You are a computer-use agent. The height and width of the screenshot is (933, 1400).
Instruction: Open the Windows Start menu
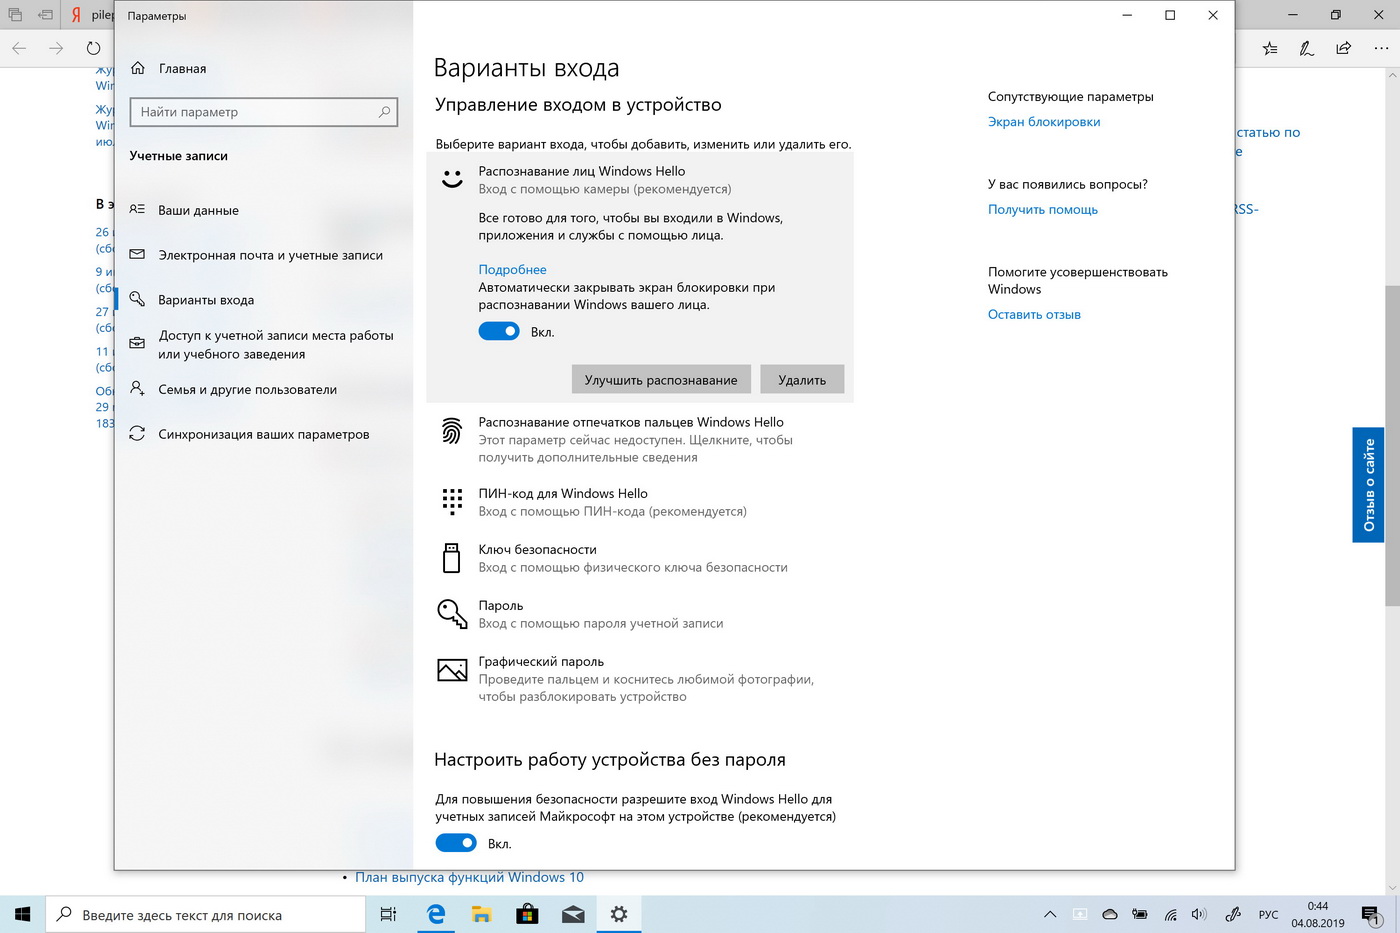tap(23, 914)
